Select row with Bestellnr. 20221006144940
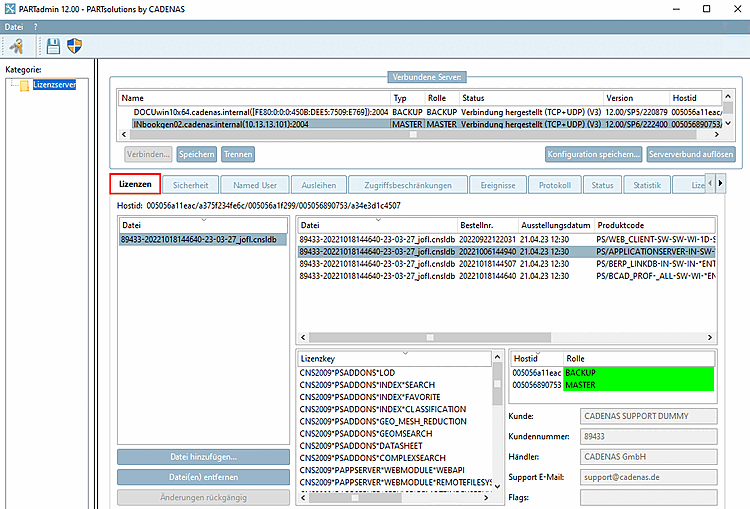 tap(506, 252)
